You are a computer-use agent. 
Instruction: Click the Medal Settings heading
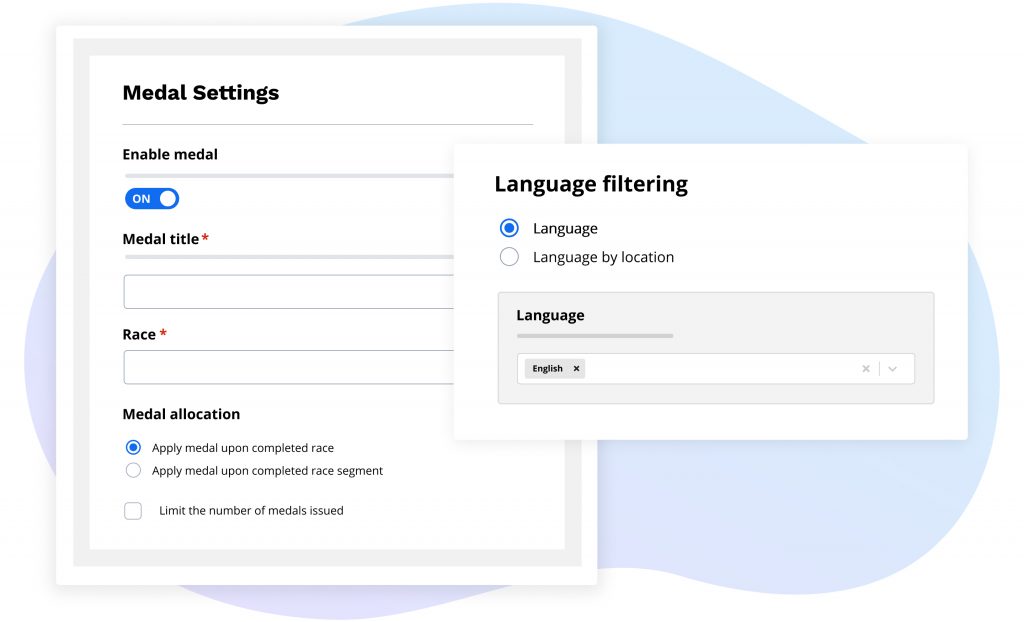click(200, 93)
